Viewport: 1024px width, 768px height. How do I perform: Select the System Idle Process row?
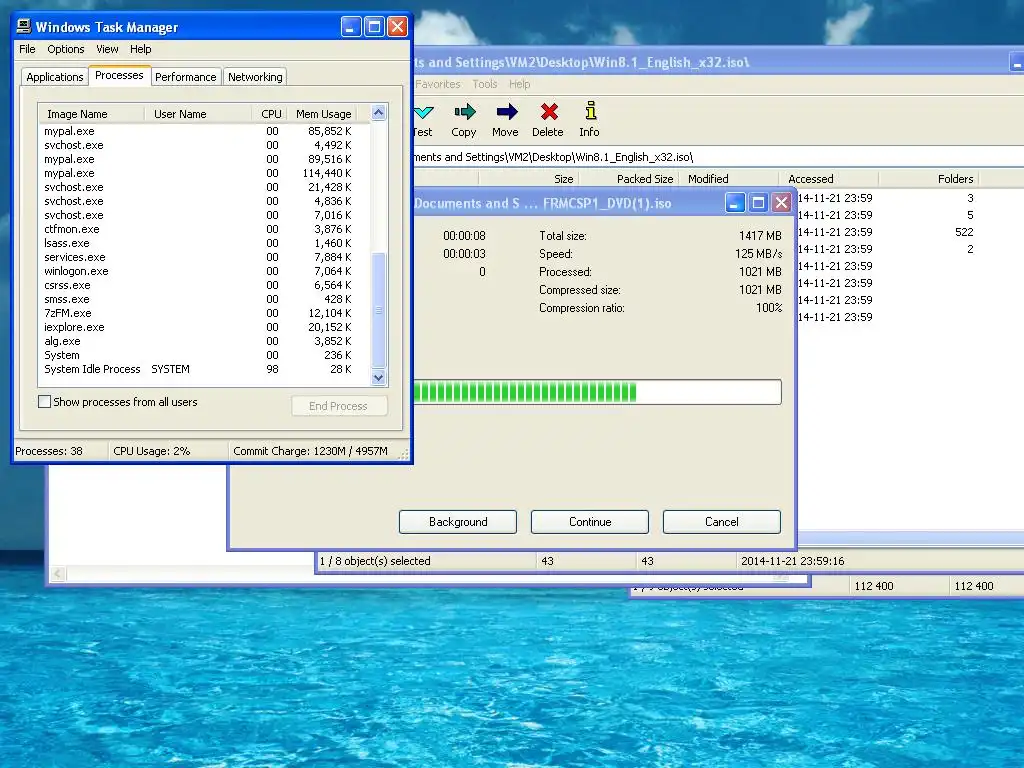pyautogui.click(x=204, y=369)
